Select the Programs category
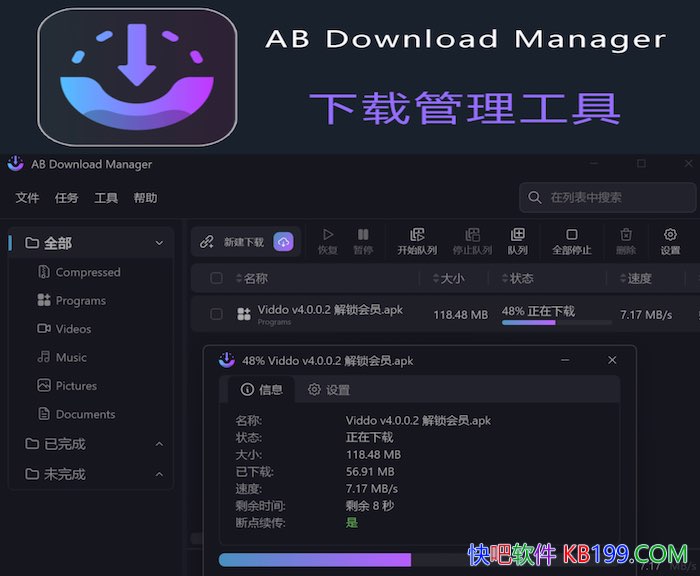 coord(72,301)
